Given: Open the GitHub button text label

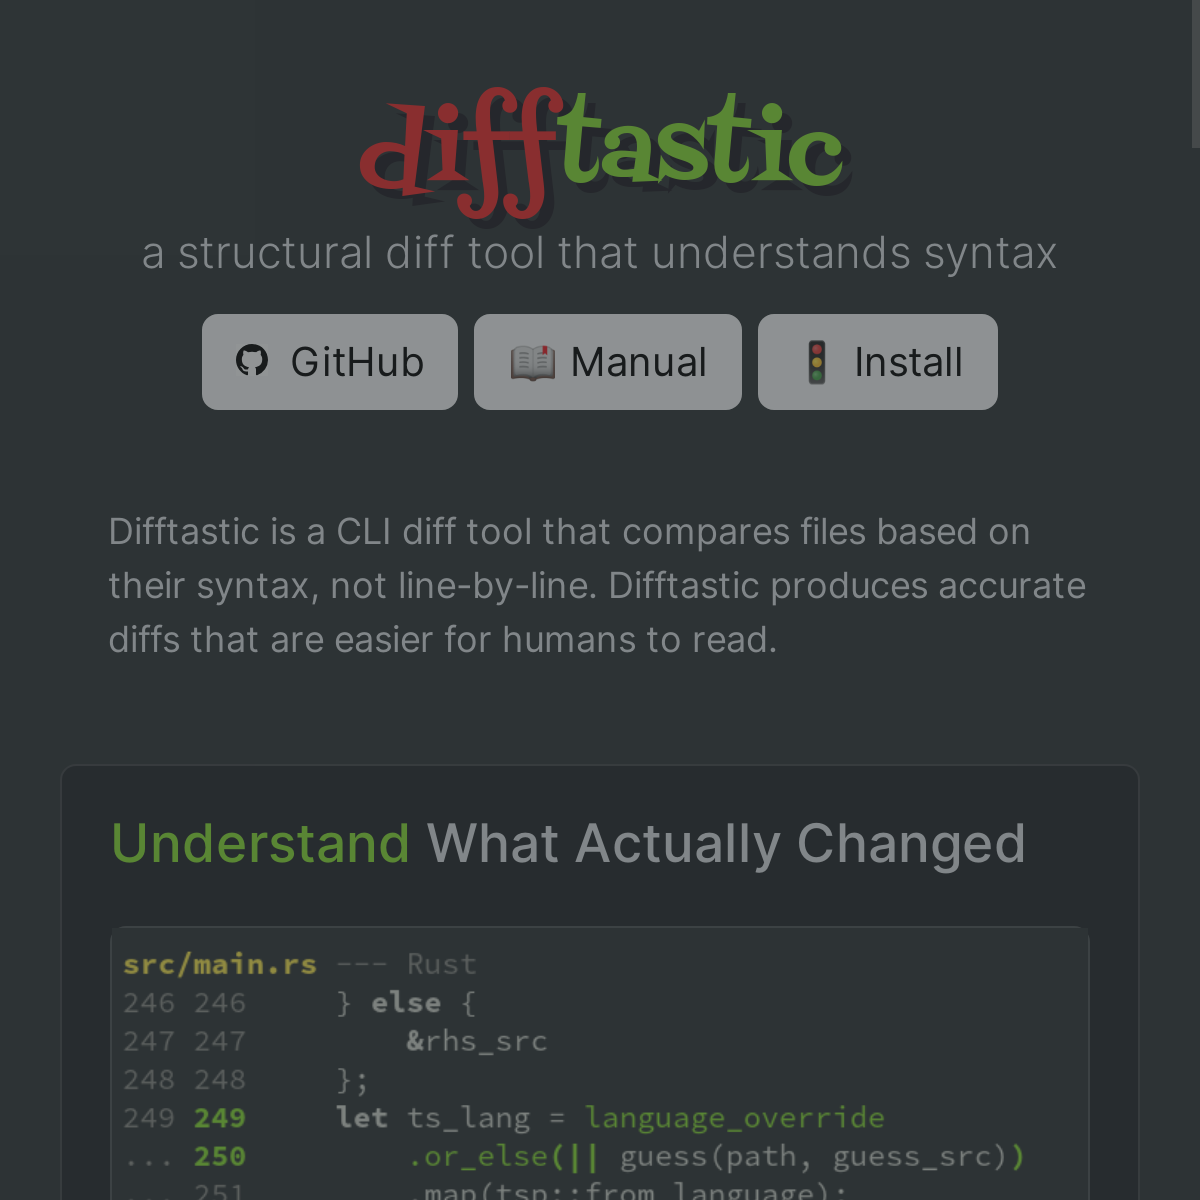Looking at the screenshot, I should tap(357, 362).
